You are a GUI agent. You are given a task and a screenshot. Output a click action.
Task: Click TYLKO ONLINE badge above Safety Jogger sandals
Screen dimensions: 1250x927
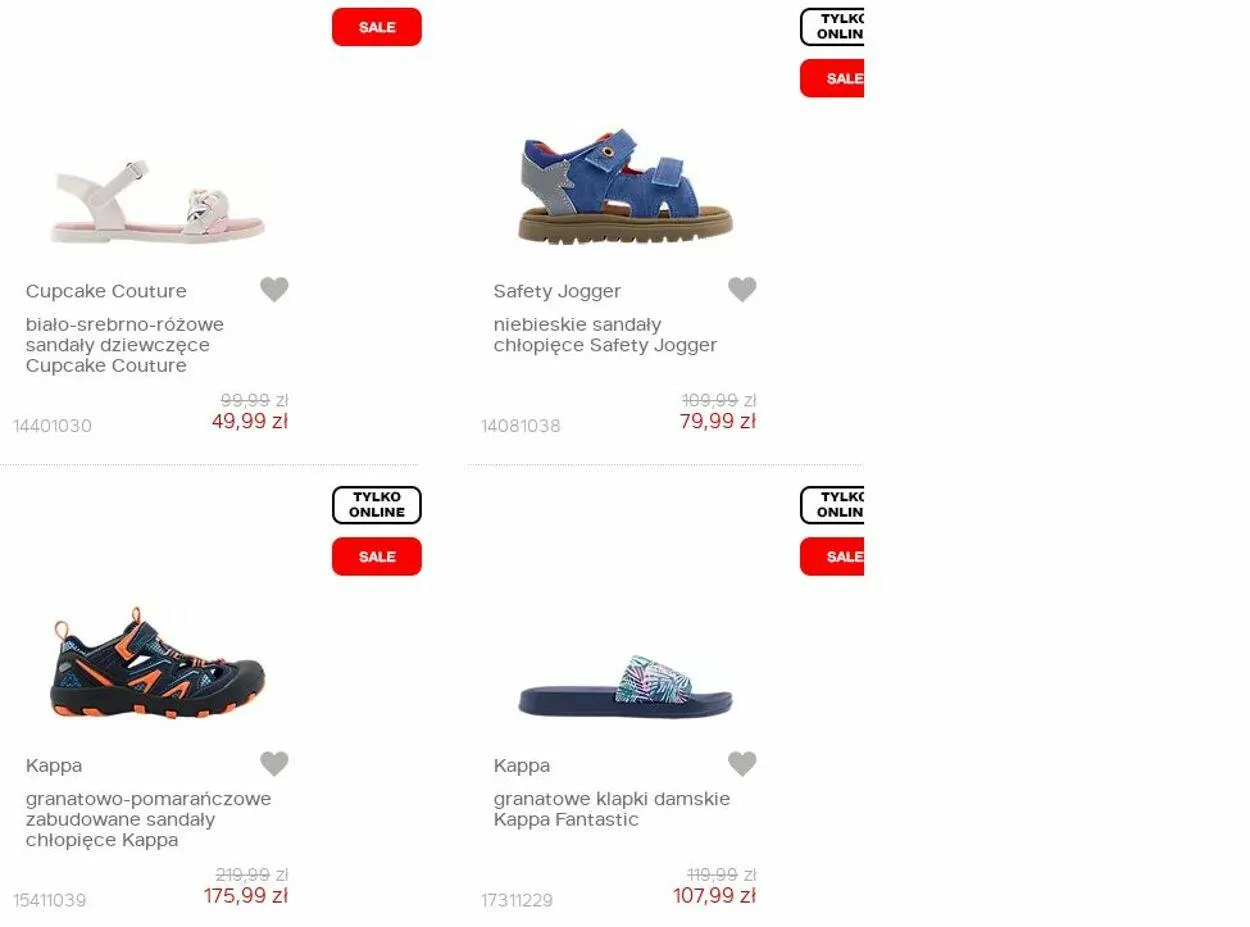[832, 27]
